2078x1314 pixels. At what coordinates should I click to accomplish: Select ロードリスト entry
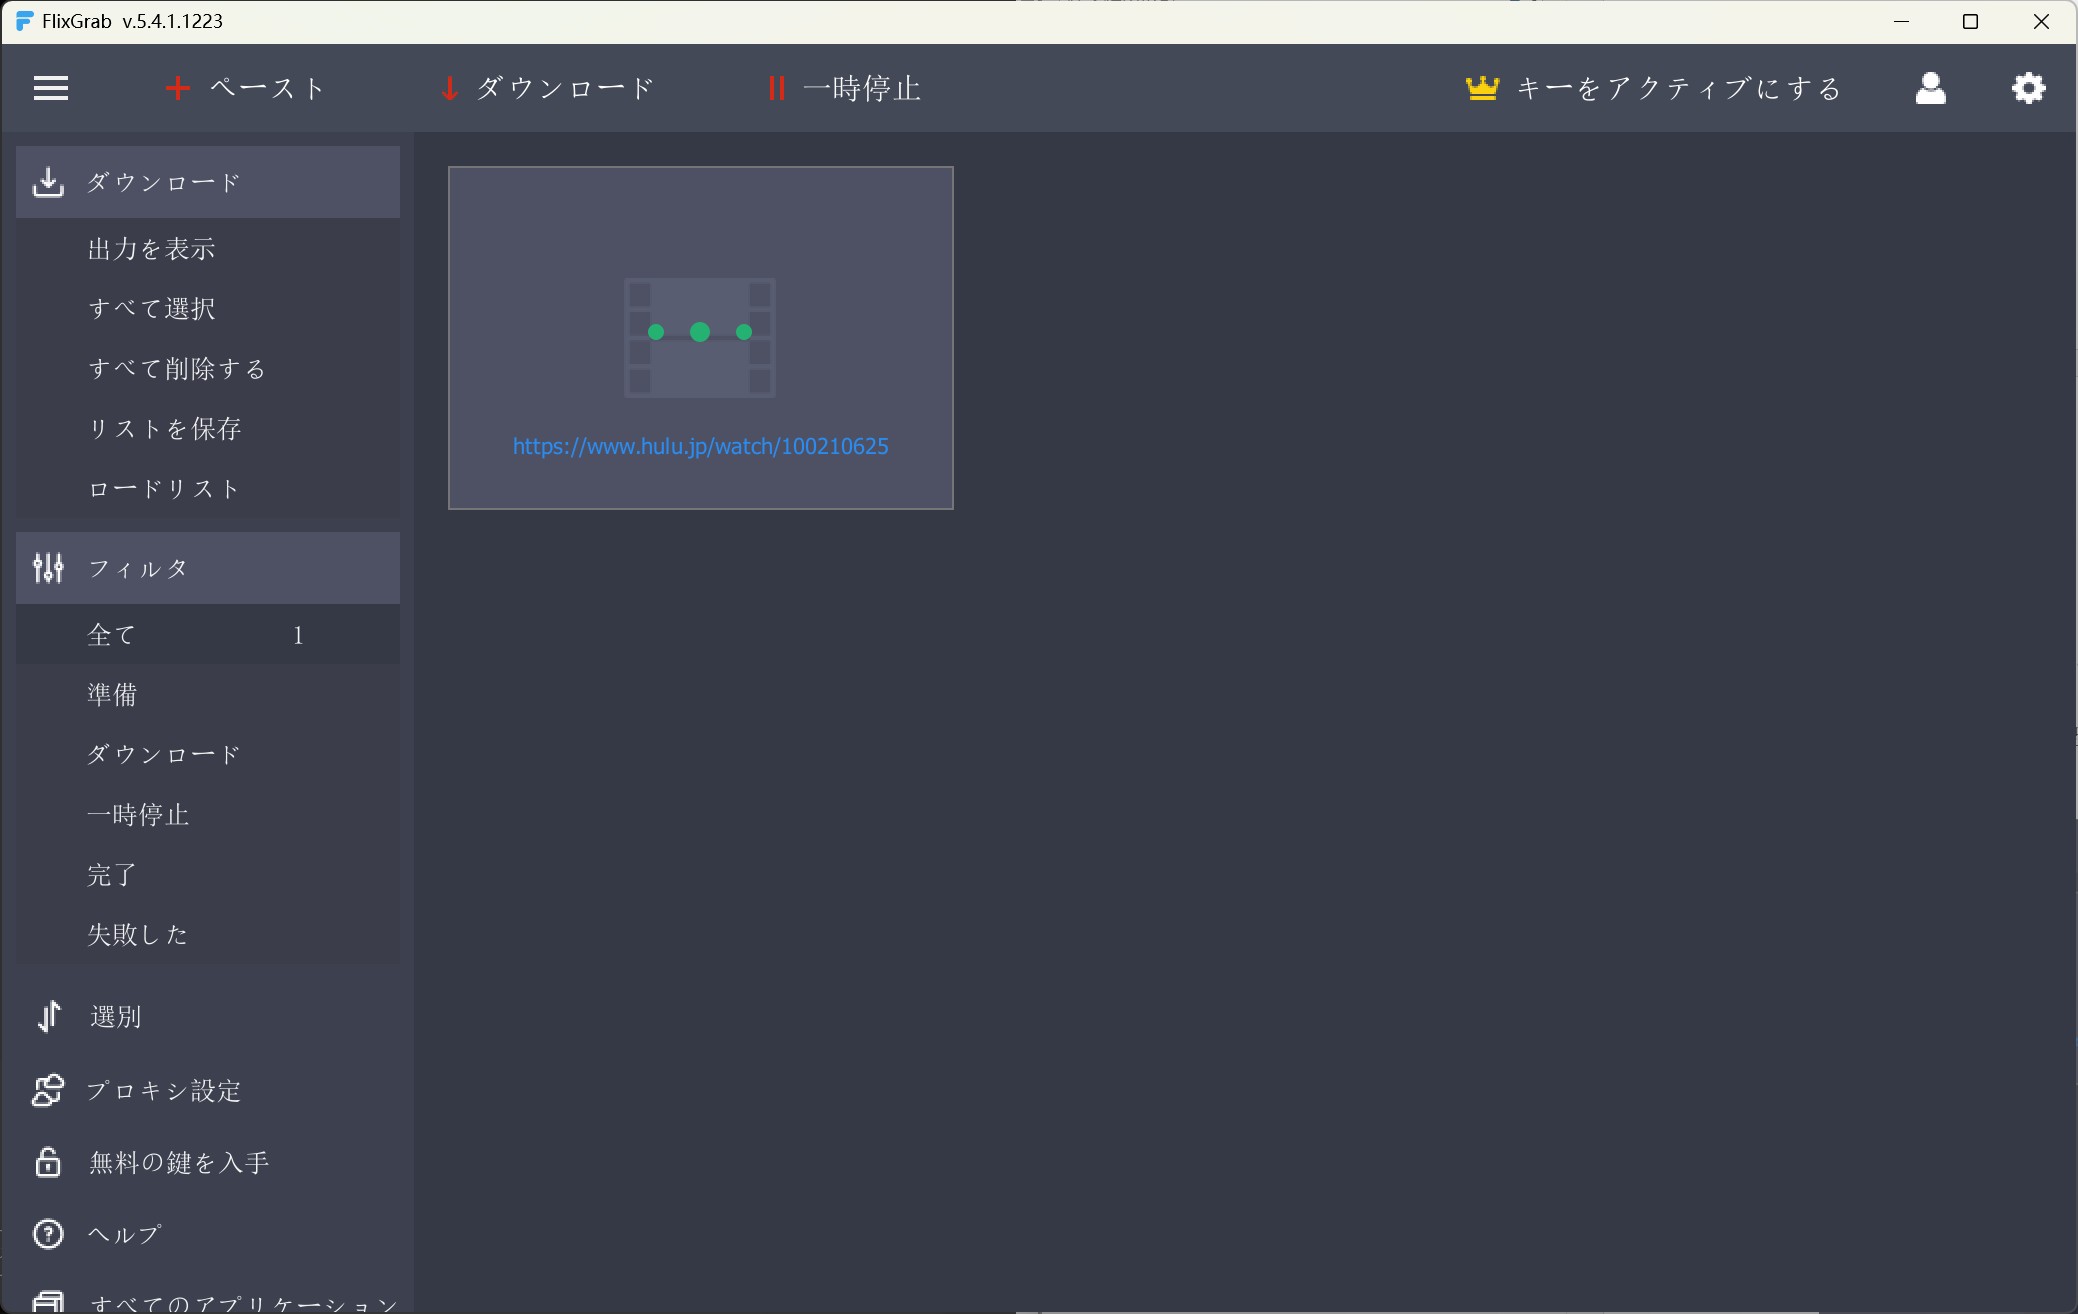click(x=208, y=488)
